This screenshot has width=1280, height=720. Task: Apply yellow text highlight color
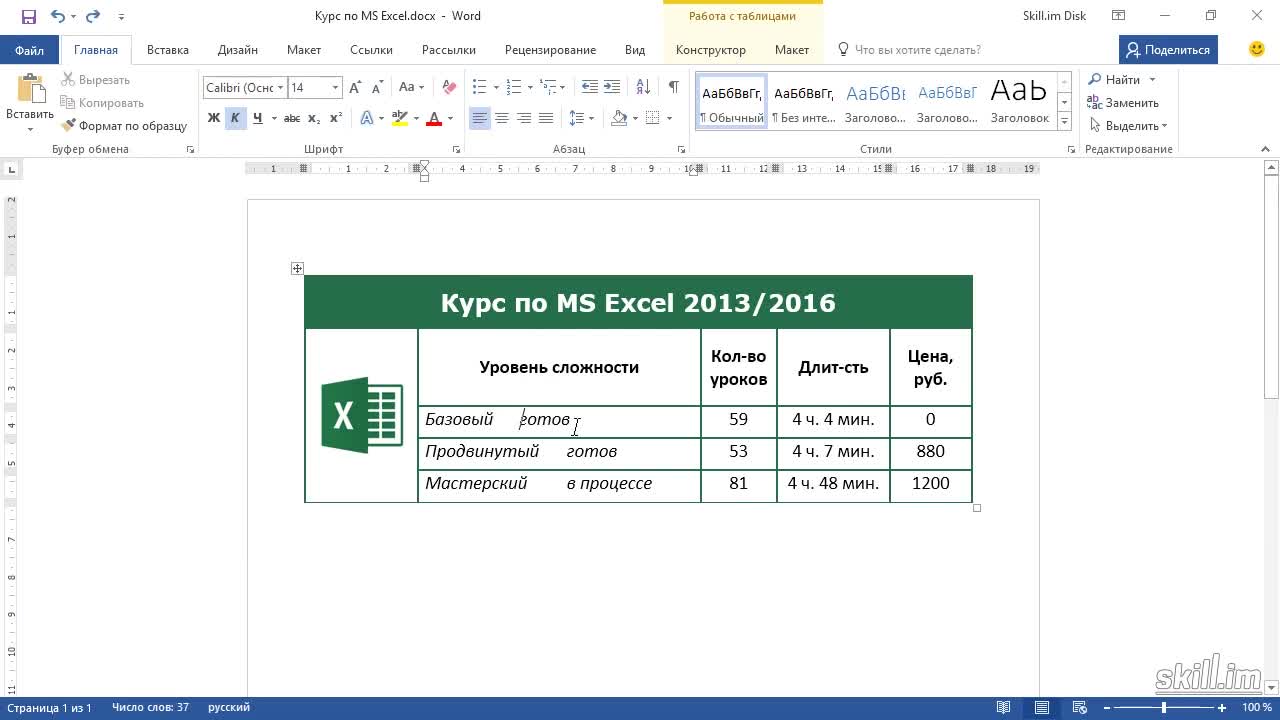pyautogui.click(x=399, y=118)
